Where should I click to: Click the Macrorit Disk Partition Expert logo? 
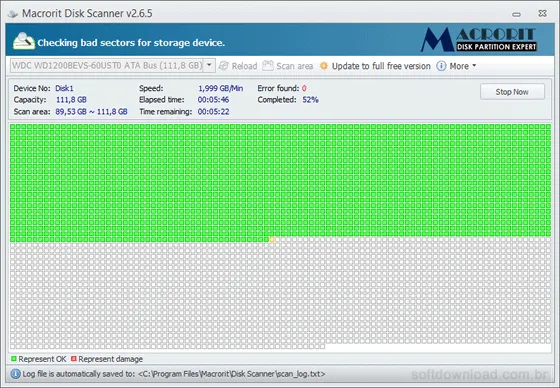point(479,40)
